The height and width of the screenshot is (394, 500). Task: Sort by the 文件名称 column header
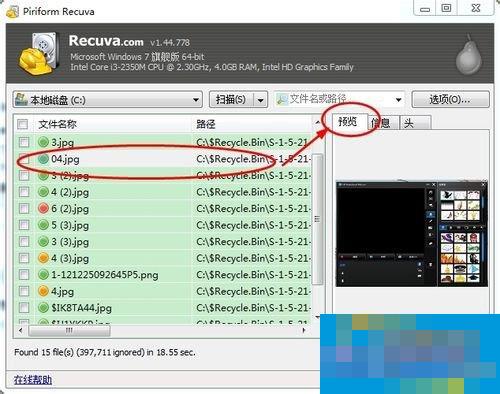pyautogui.click(x=57, y=124)
